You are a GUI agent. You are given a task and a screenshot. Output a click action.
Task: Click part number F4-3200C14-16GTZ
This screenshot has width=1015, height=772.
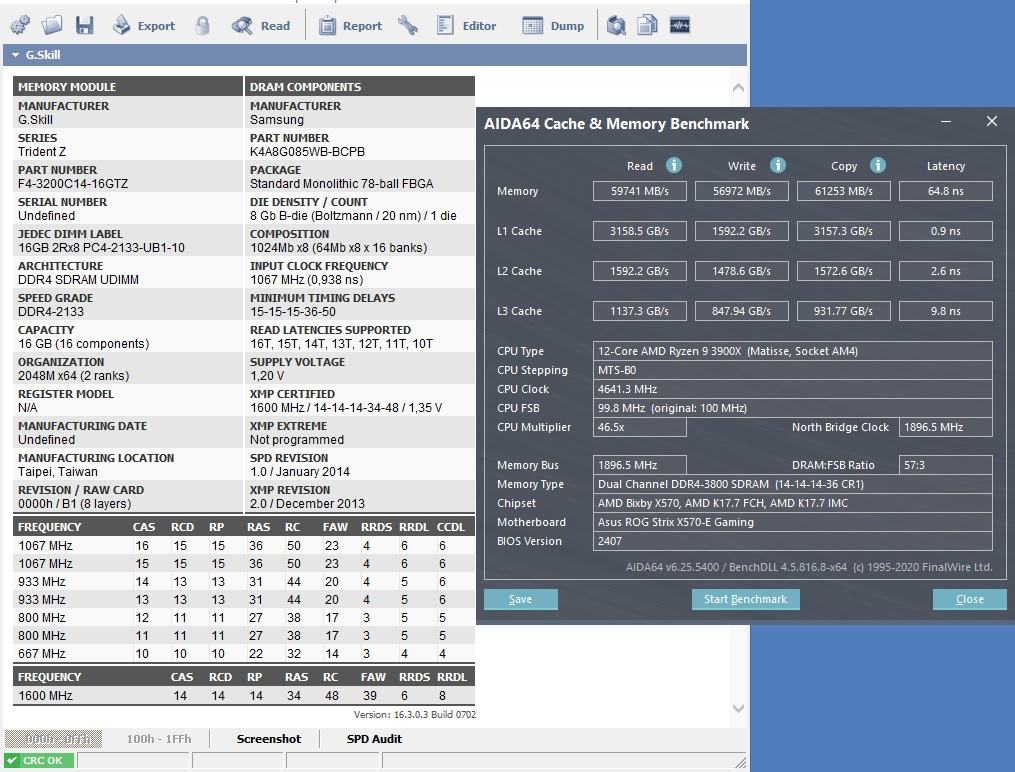pos(72,184)
